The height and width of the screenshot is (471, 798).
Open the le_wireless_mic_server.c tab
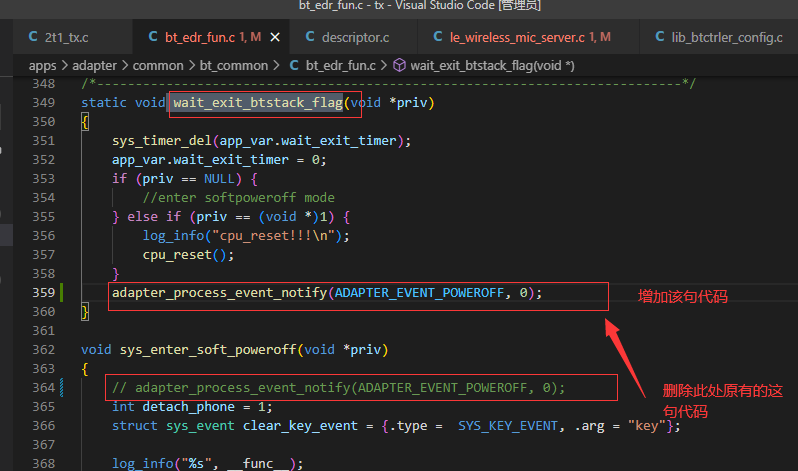coord(528,37)
